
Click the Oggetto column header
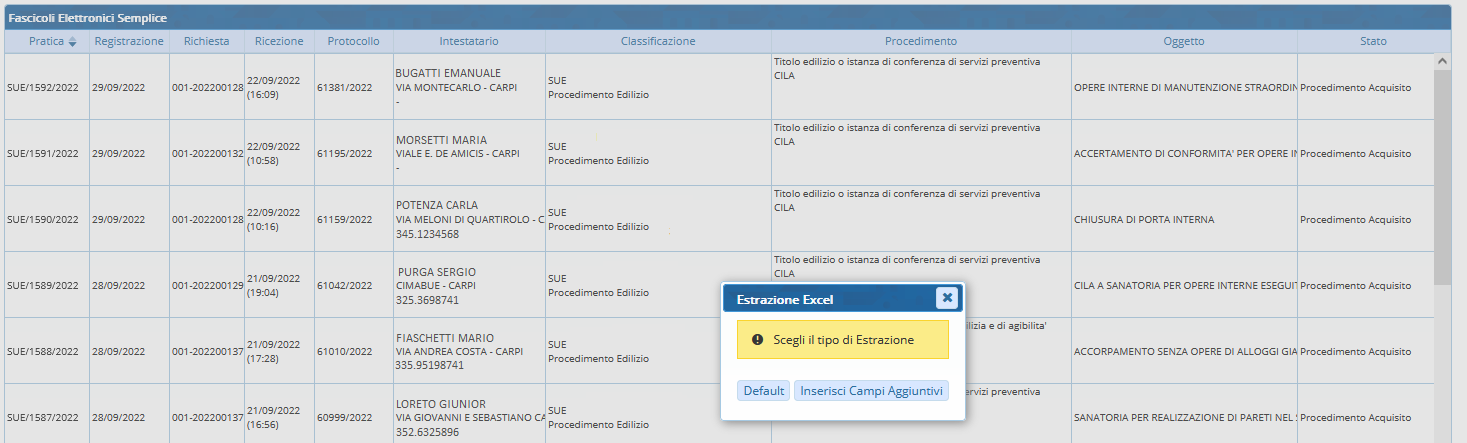[x=1183, y=41]
